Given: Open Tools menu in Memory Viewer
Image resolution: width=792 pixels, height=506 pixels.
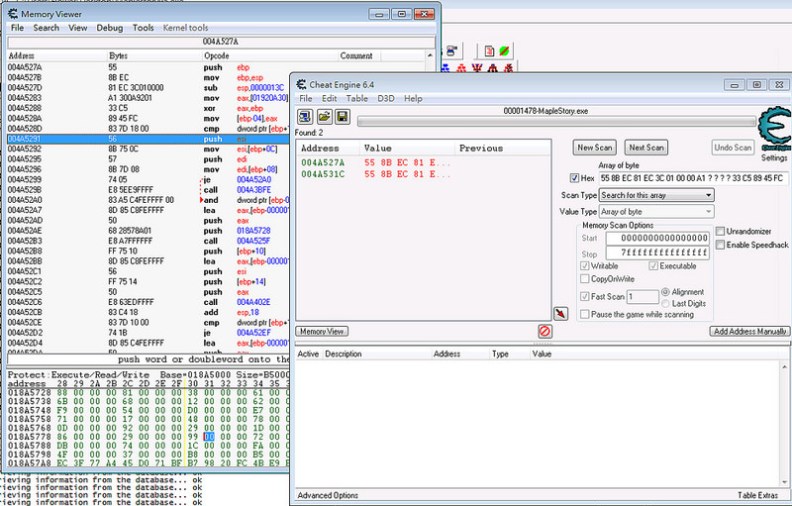Looking at the screenshot, I should [x=143, y=28].
